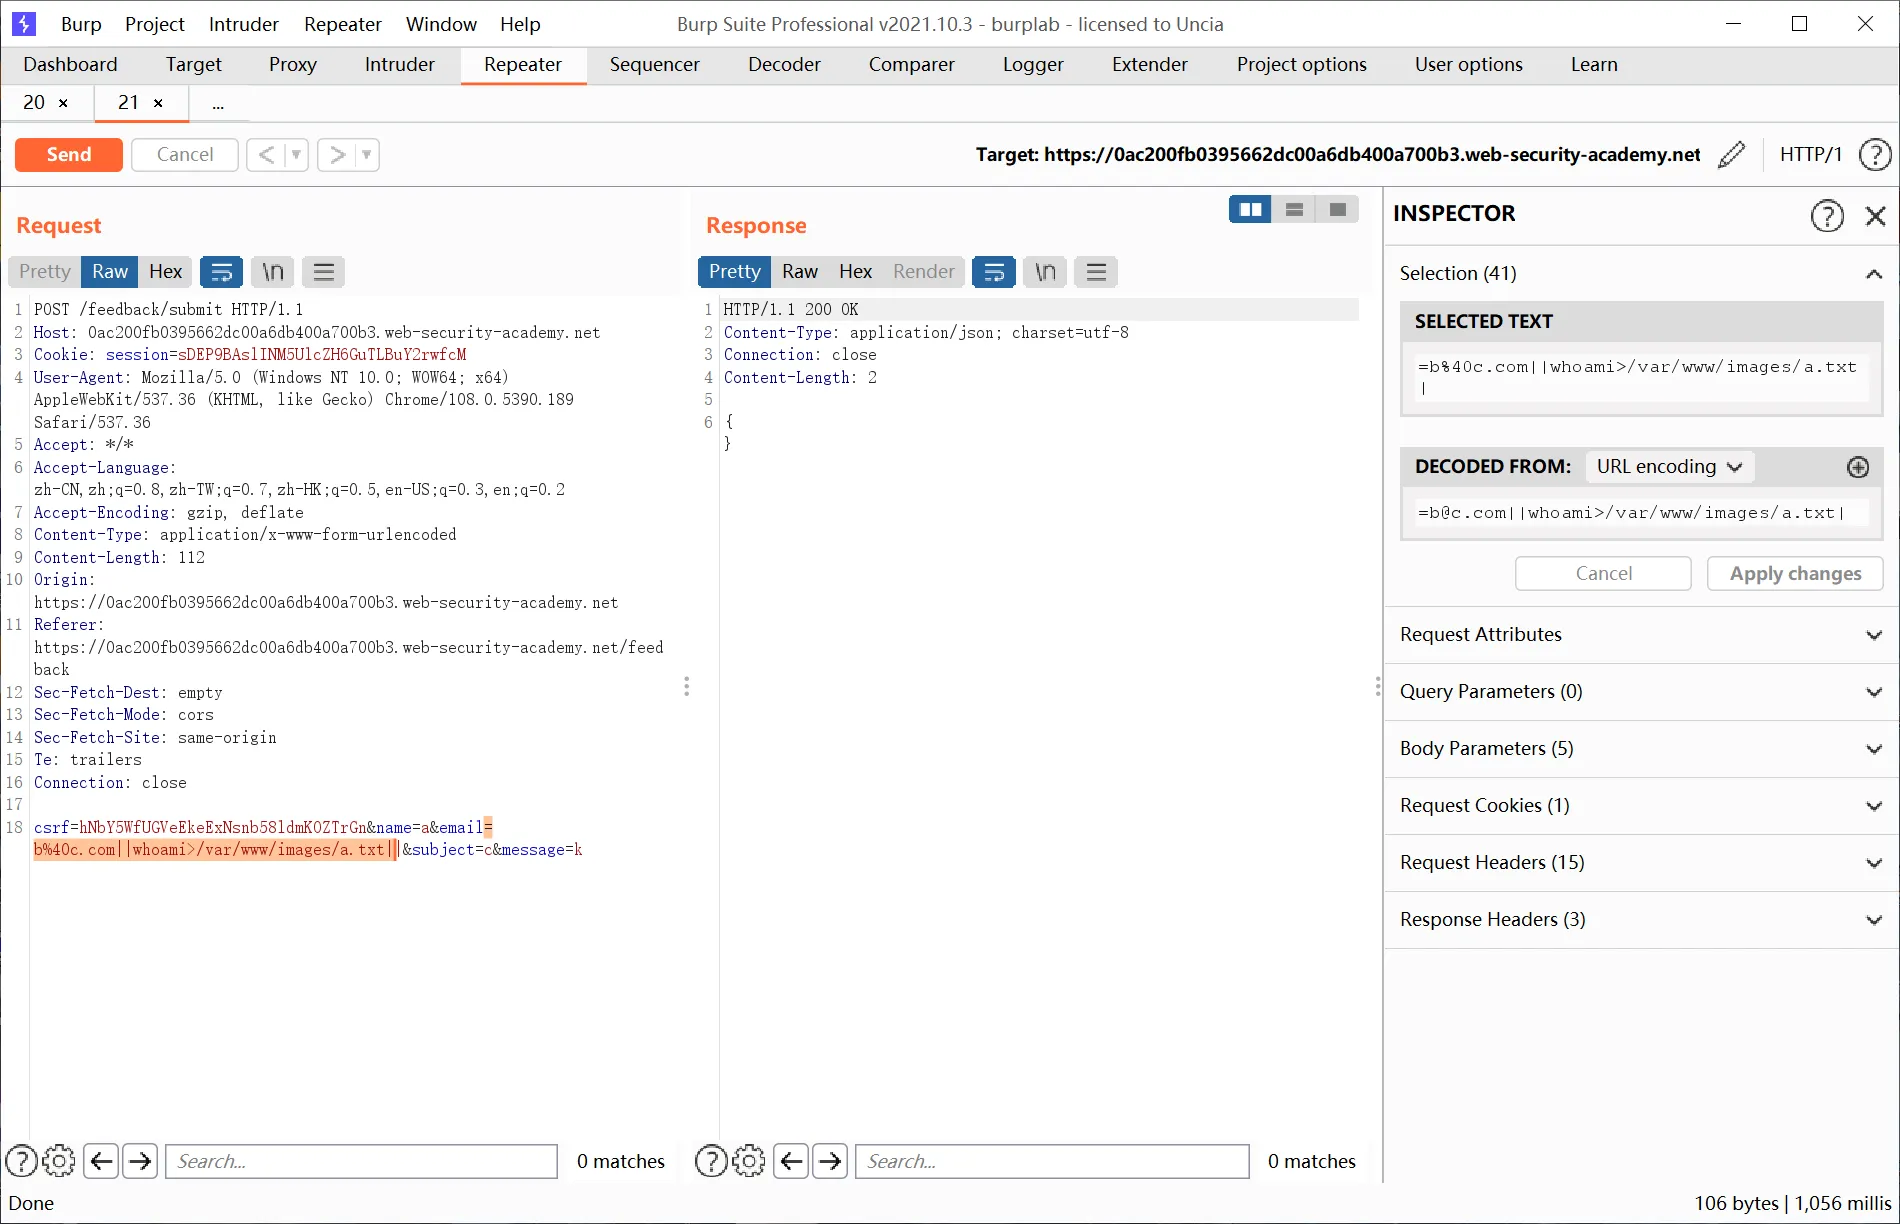The height and width of the screenshot is (1224, 1900).
Task: Open request search settings gear
Action: (59, 1161)
